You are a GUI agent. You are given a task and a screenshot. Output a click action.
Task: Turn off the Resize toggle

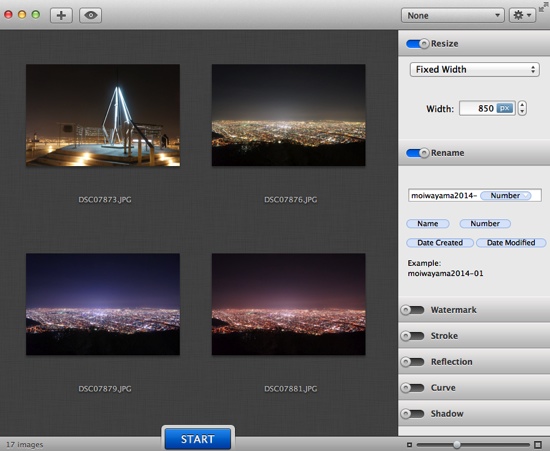click(417, 43)
